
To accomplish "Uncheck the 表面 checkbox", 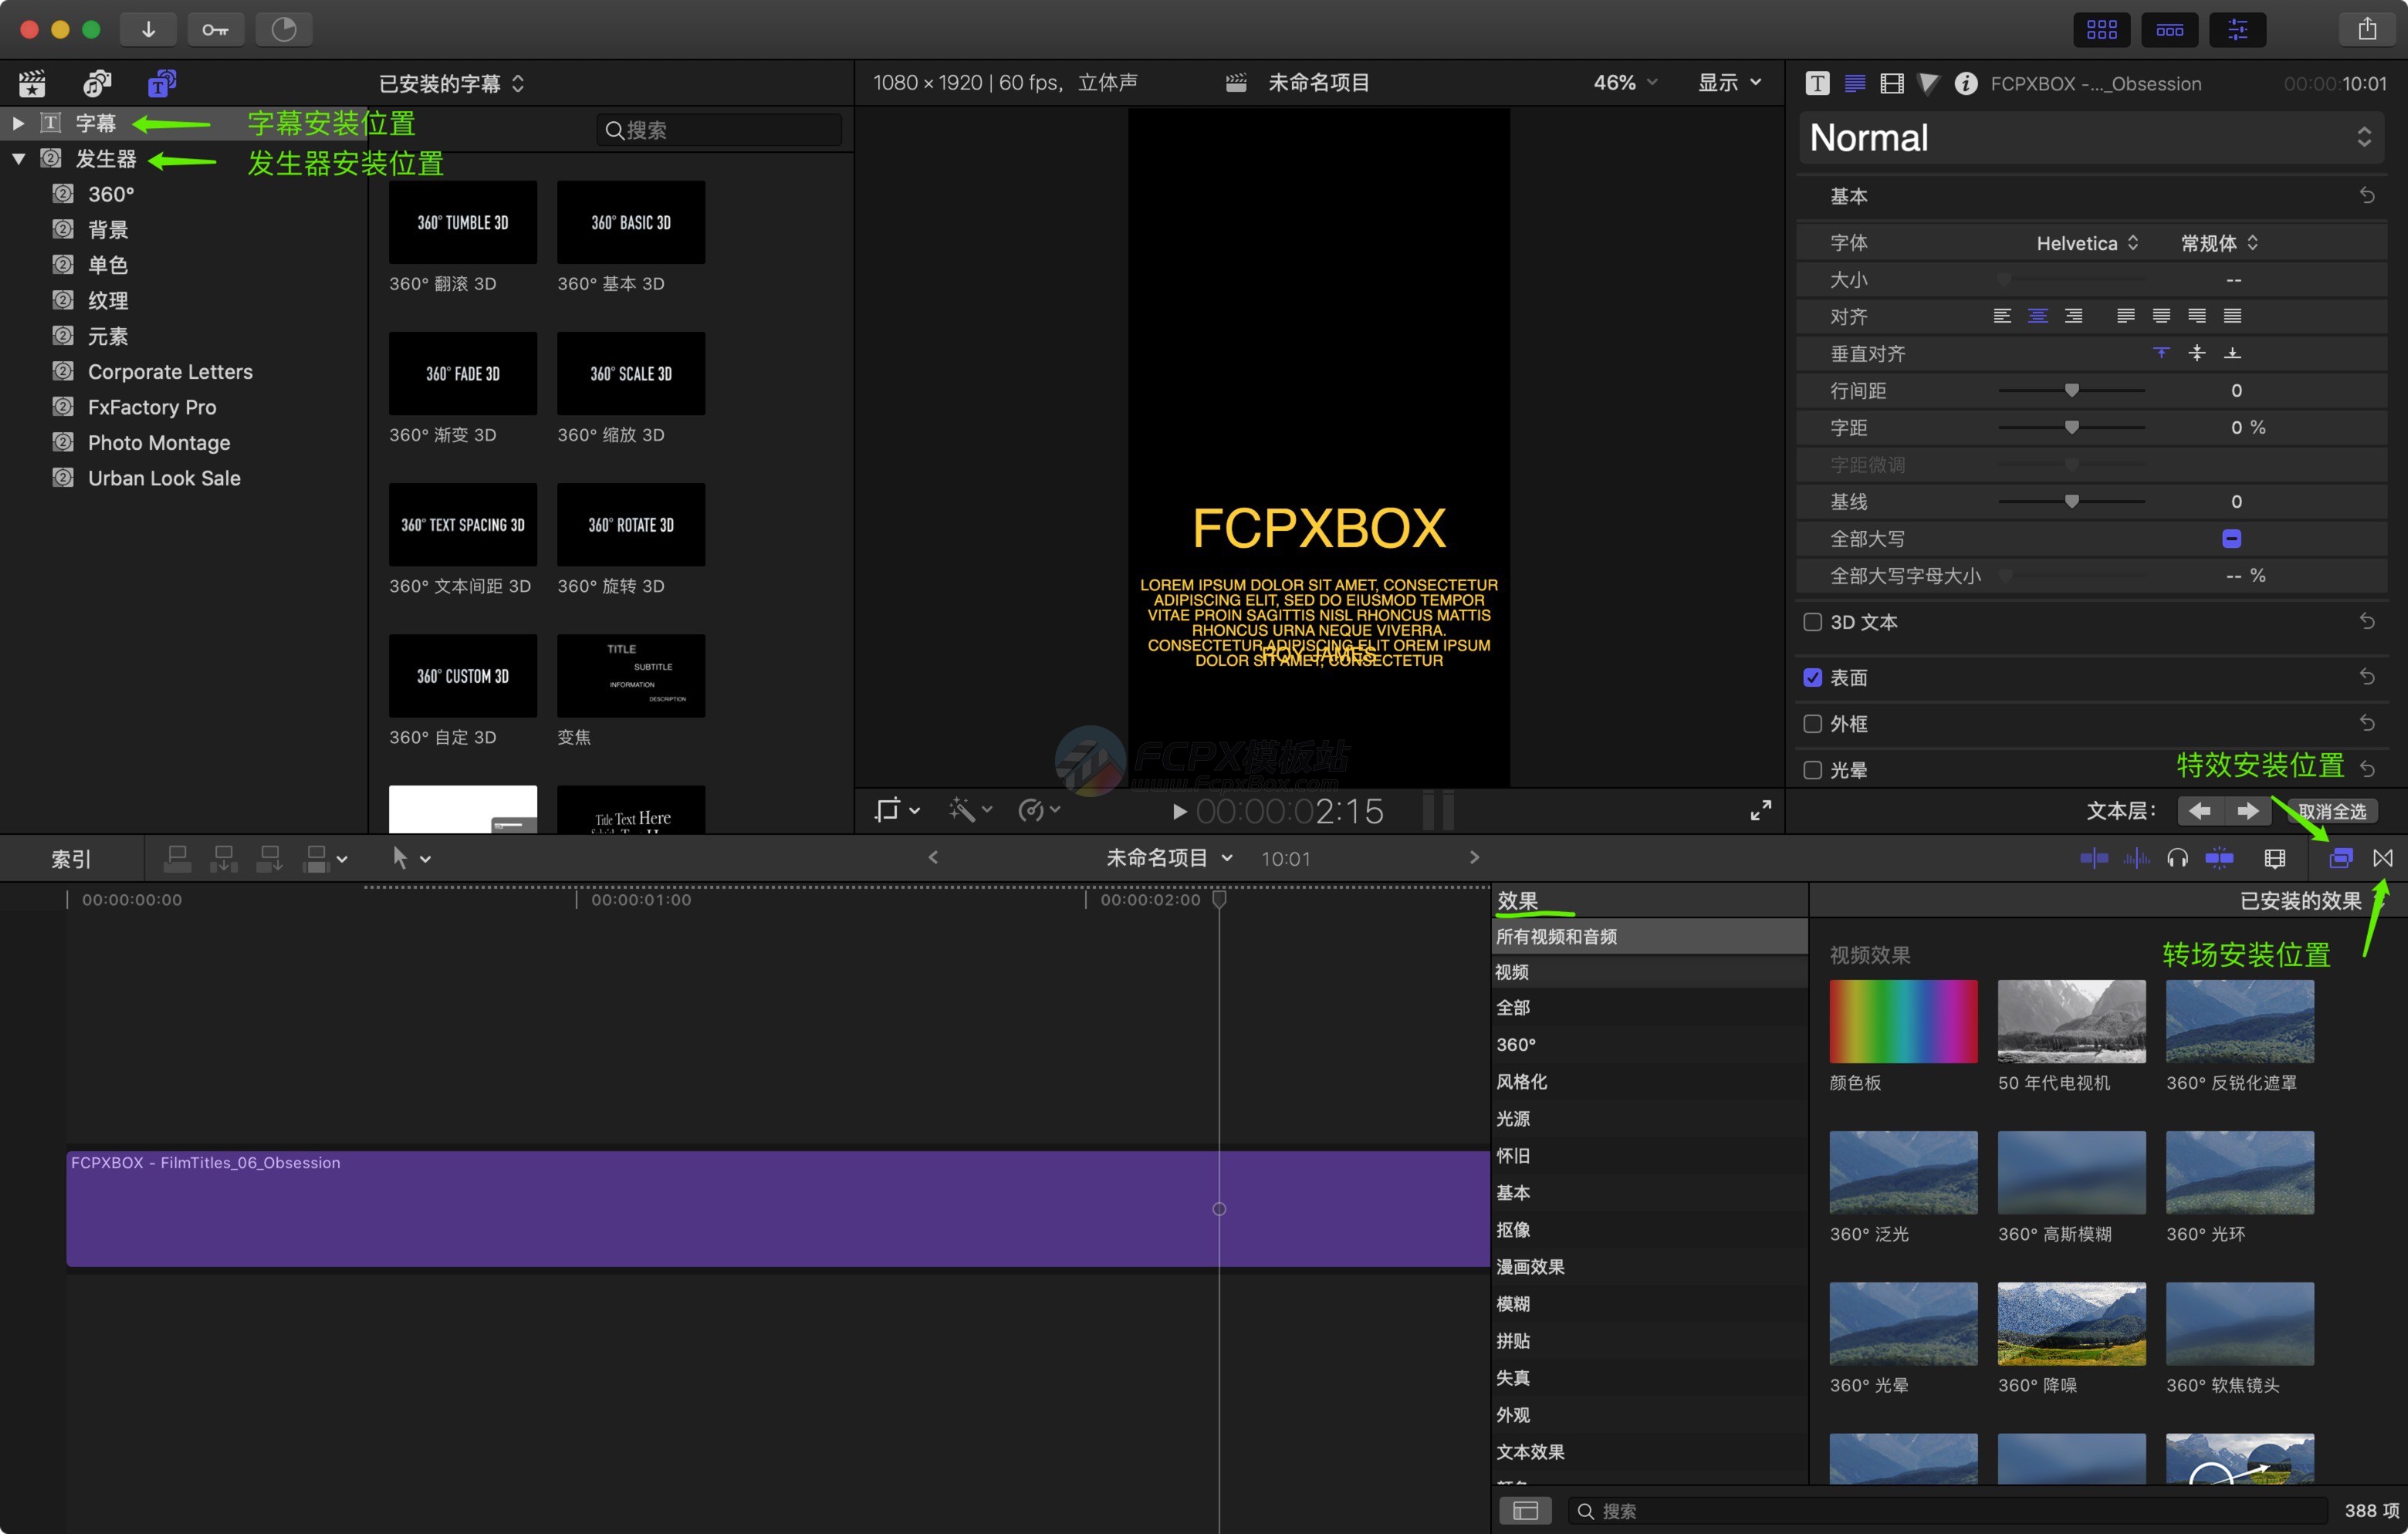I will (x=1812, y=678).
